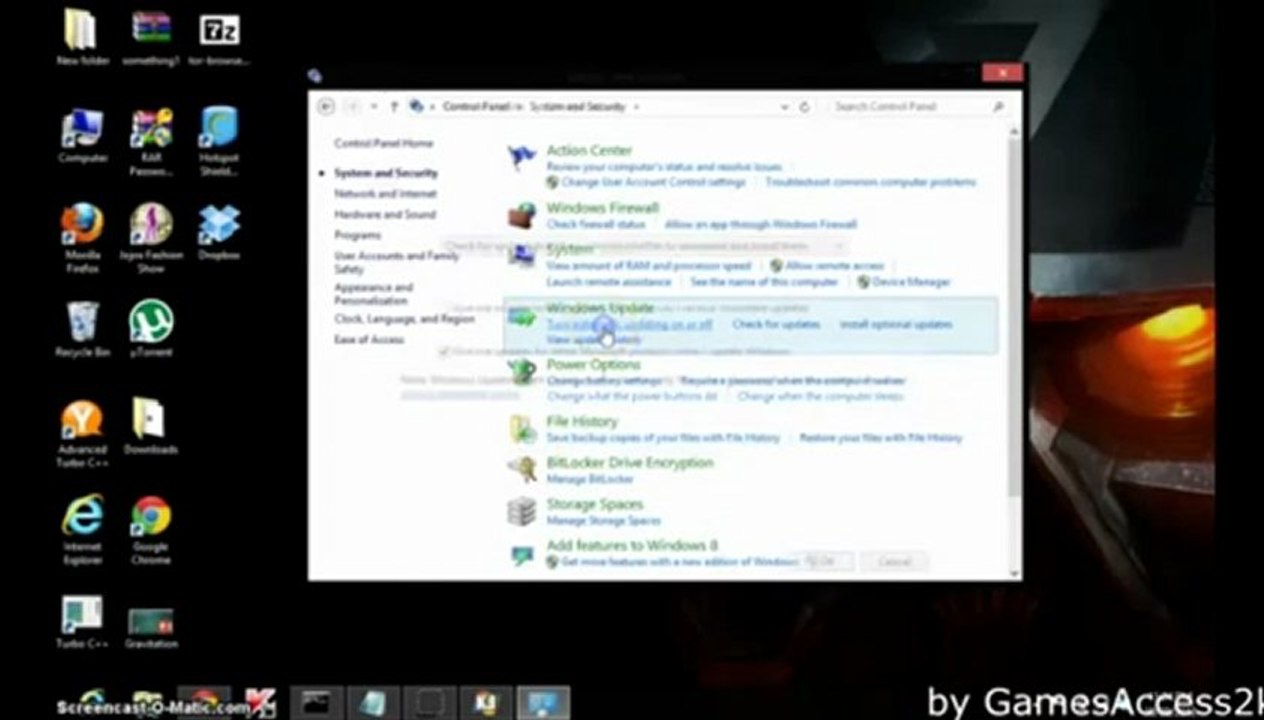
Task: Open the Manage BitLocker link
Action: click(590, 479)
